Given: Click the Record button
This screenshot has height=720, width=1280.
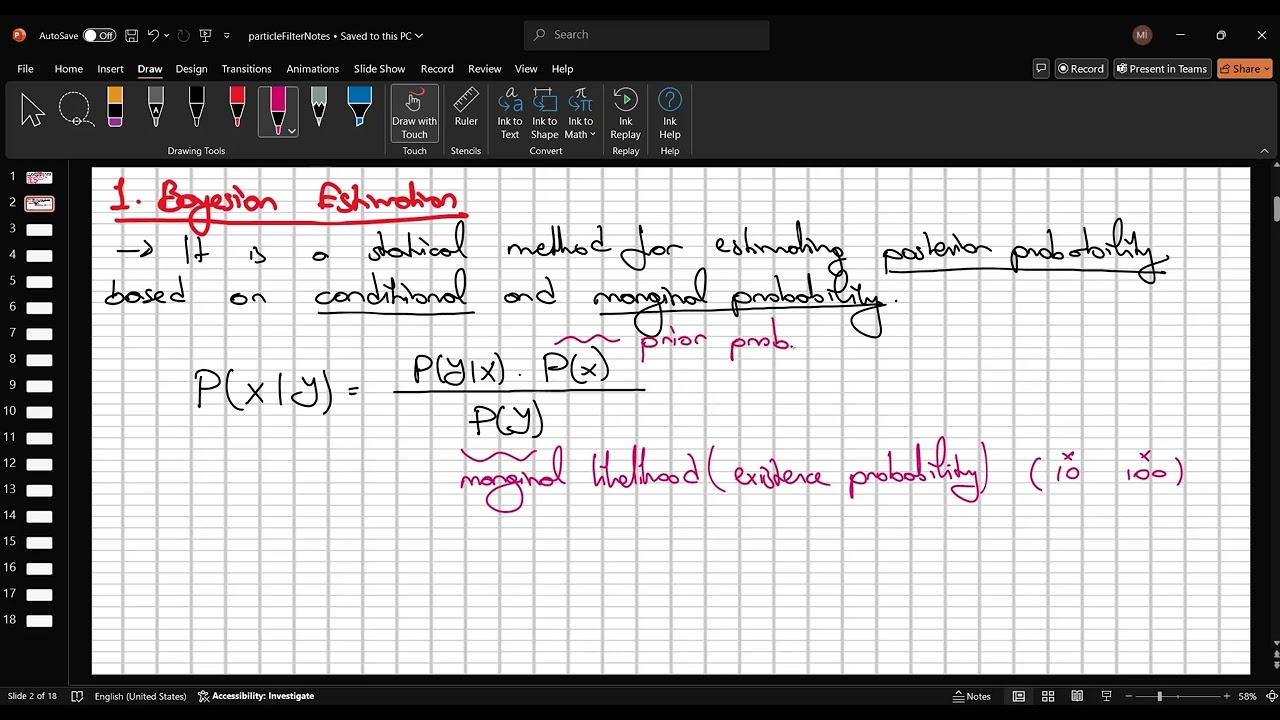Looking at the screenshot, I should (x=1081, y=69).
